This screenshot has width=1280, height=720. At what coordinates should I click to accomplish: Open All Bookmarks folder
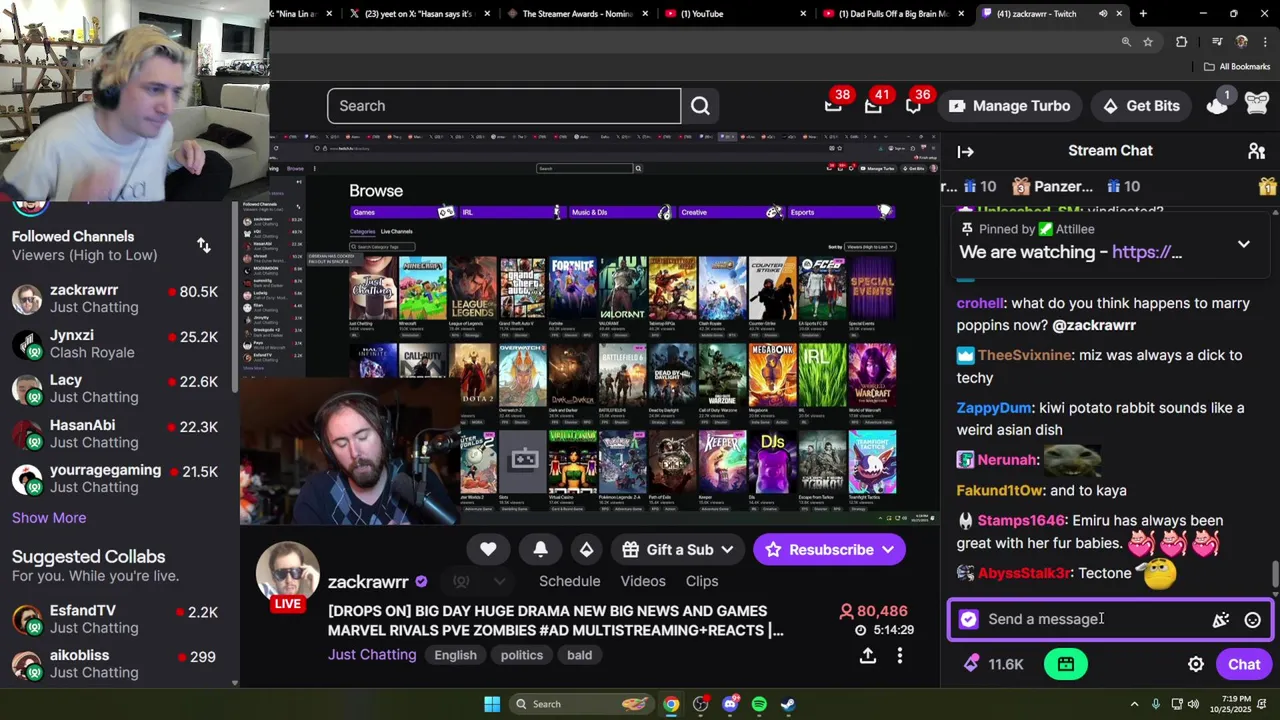tap(1237, 67)
